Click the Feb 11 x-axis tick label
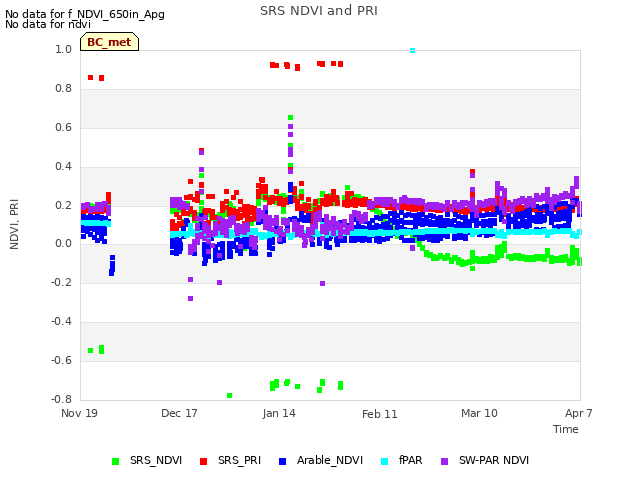This screenshot has height=480, width=640. [380, 414]
